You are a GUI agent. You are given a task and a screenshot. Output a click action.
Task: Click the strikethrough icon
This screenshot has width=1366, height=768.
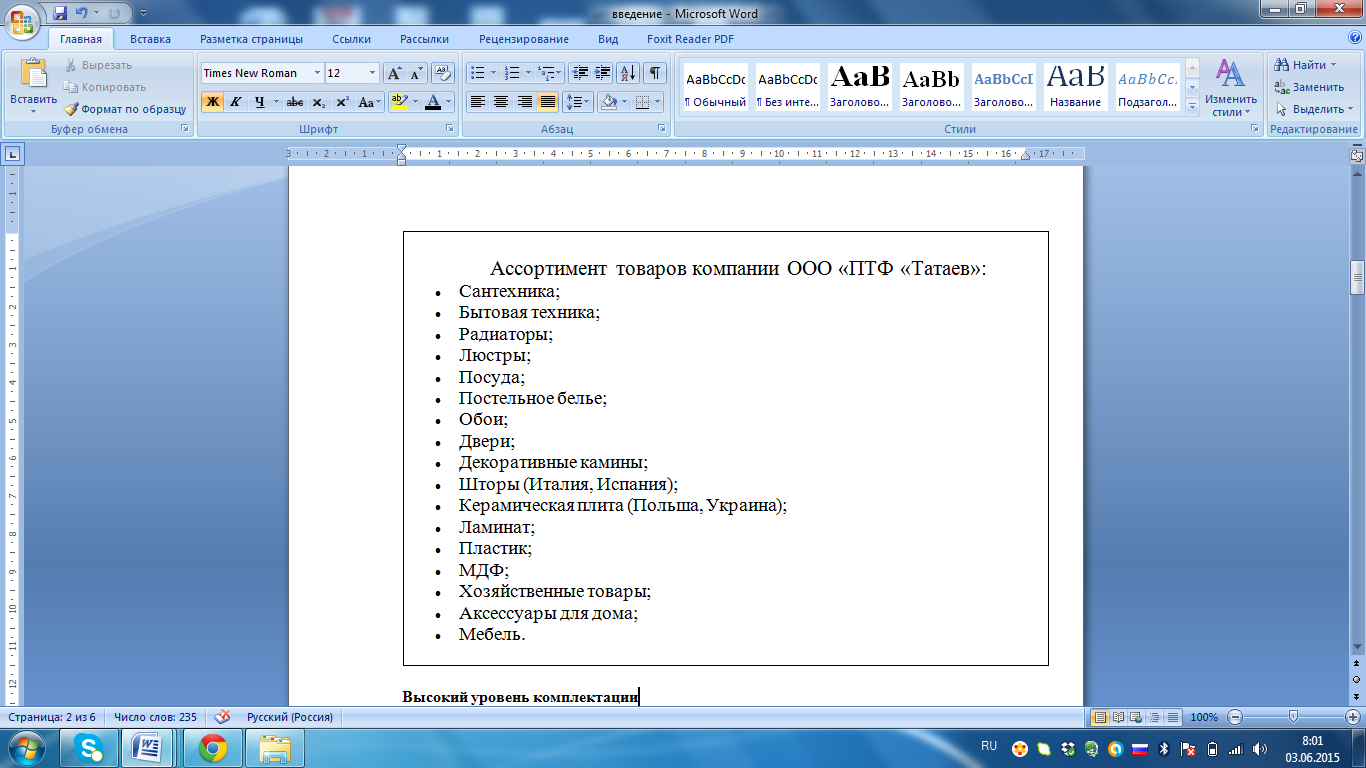(x=294, y=102)
